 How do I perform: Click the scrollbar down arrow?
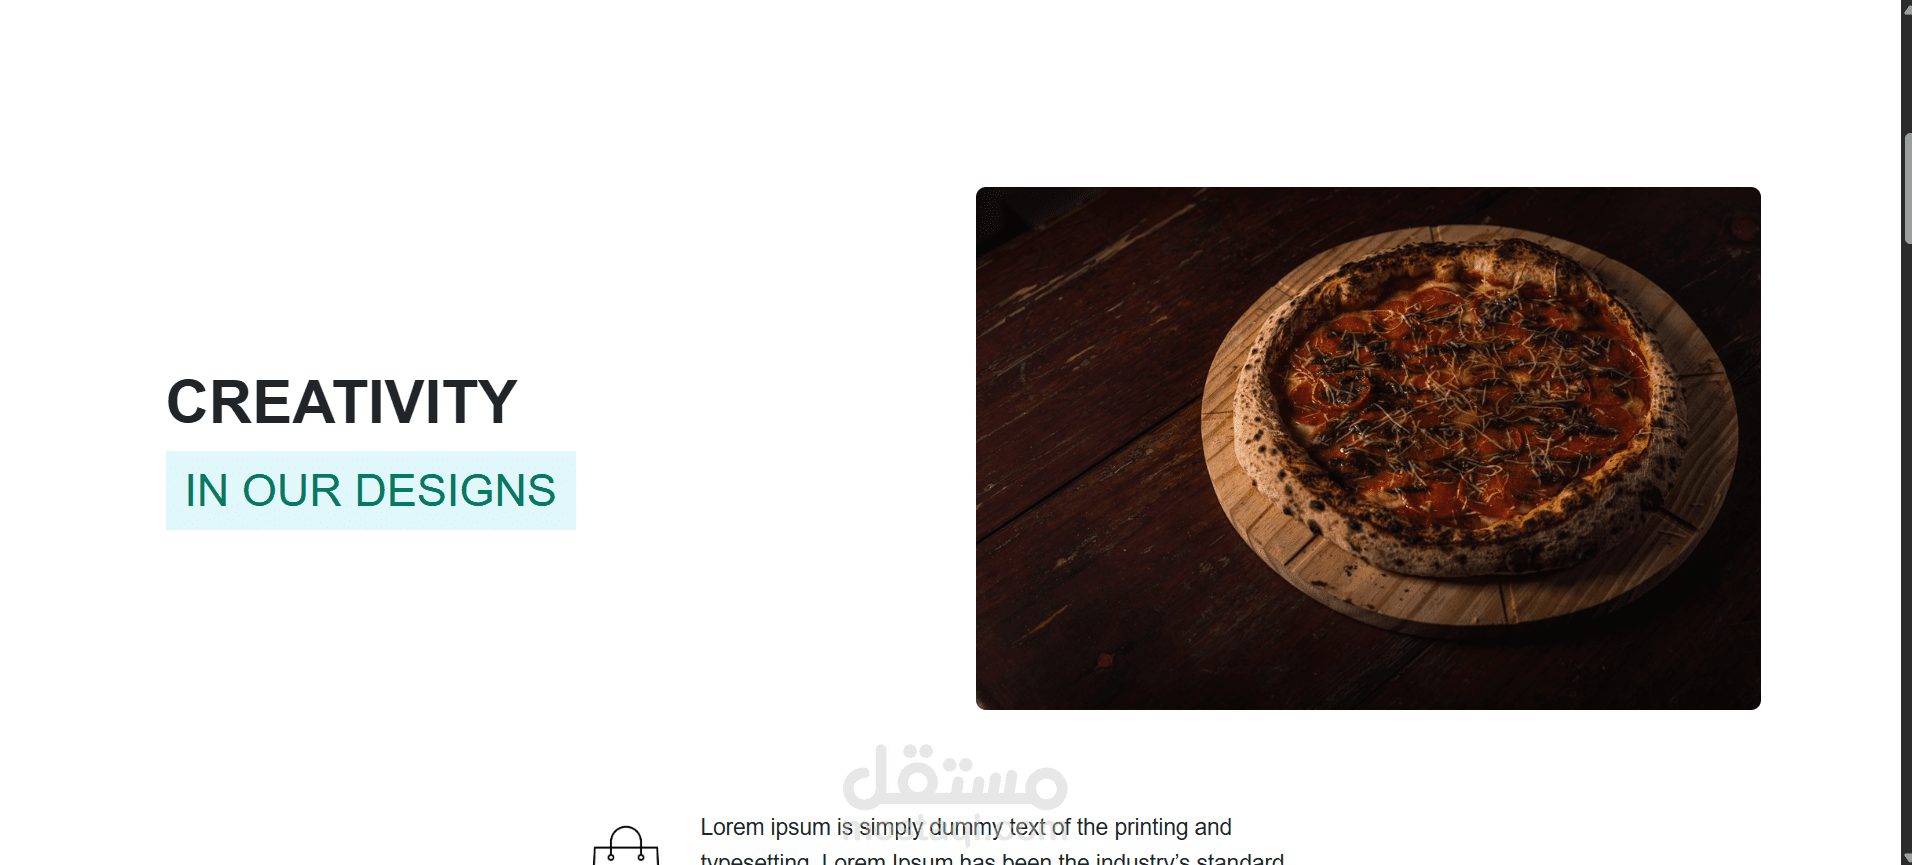[x=1906, y=859]
